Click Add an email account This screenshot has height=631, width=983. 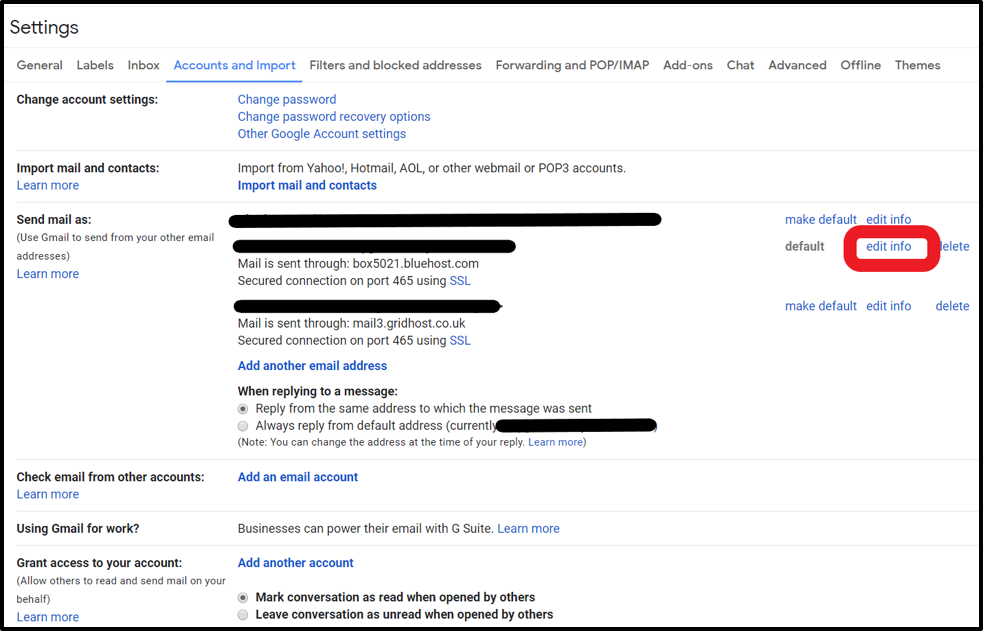(297, 477)
